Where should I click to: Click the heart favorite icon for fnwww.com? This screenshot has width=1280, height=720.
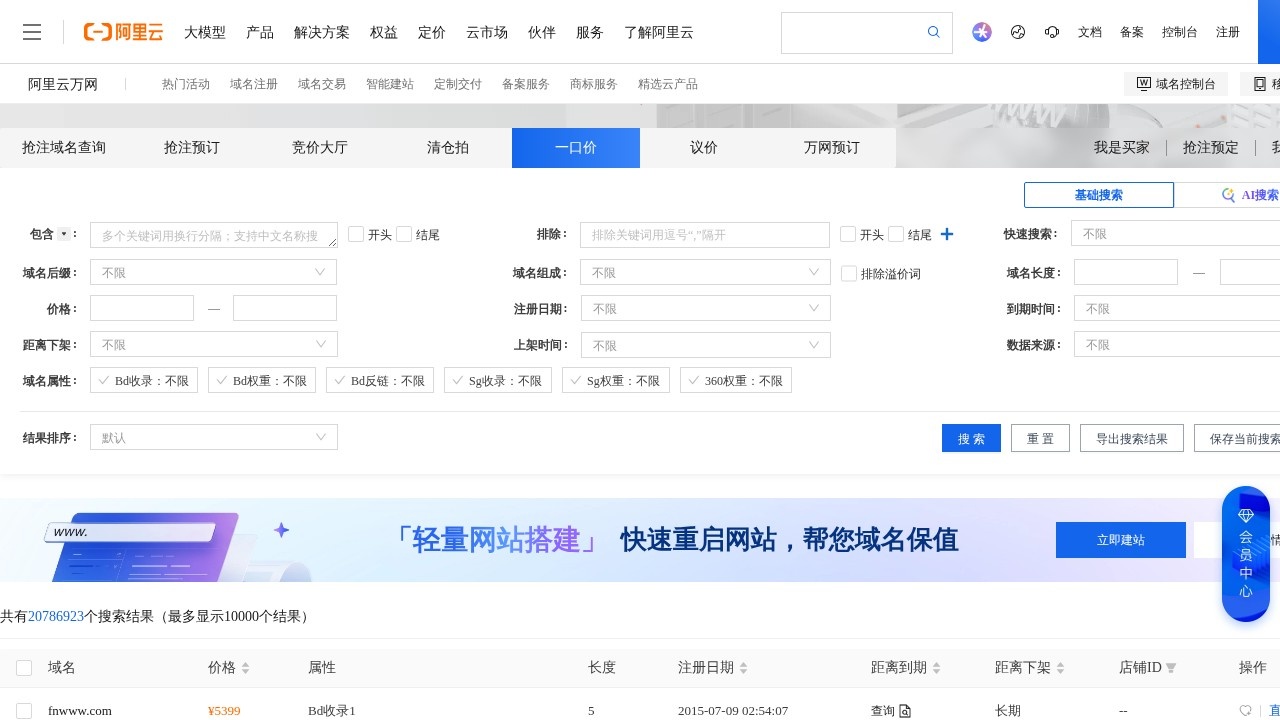1245,711
